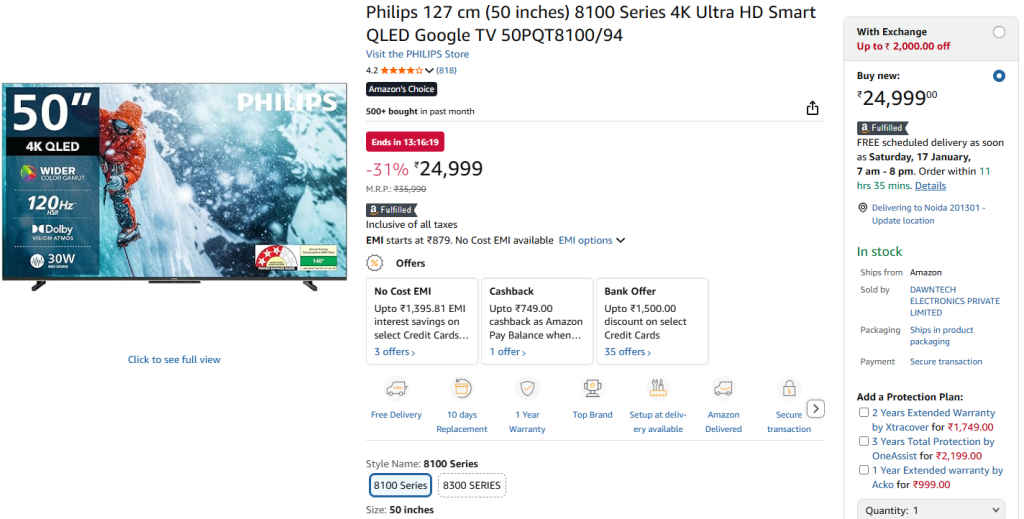Click the 1 Year Warranty shield icon

(527, 388)
